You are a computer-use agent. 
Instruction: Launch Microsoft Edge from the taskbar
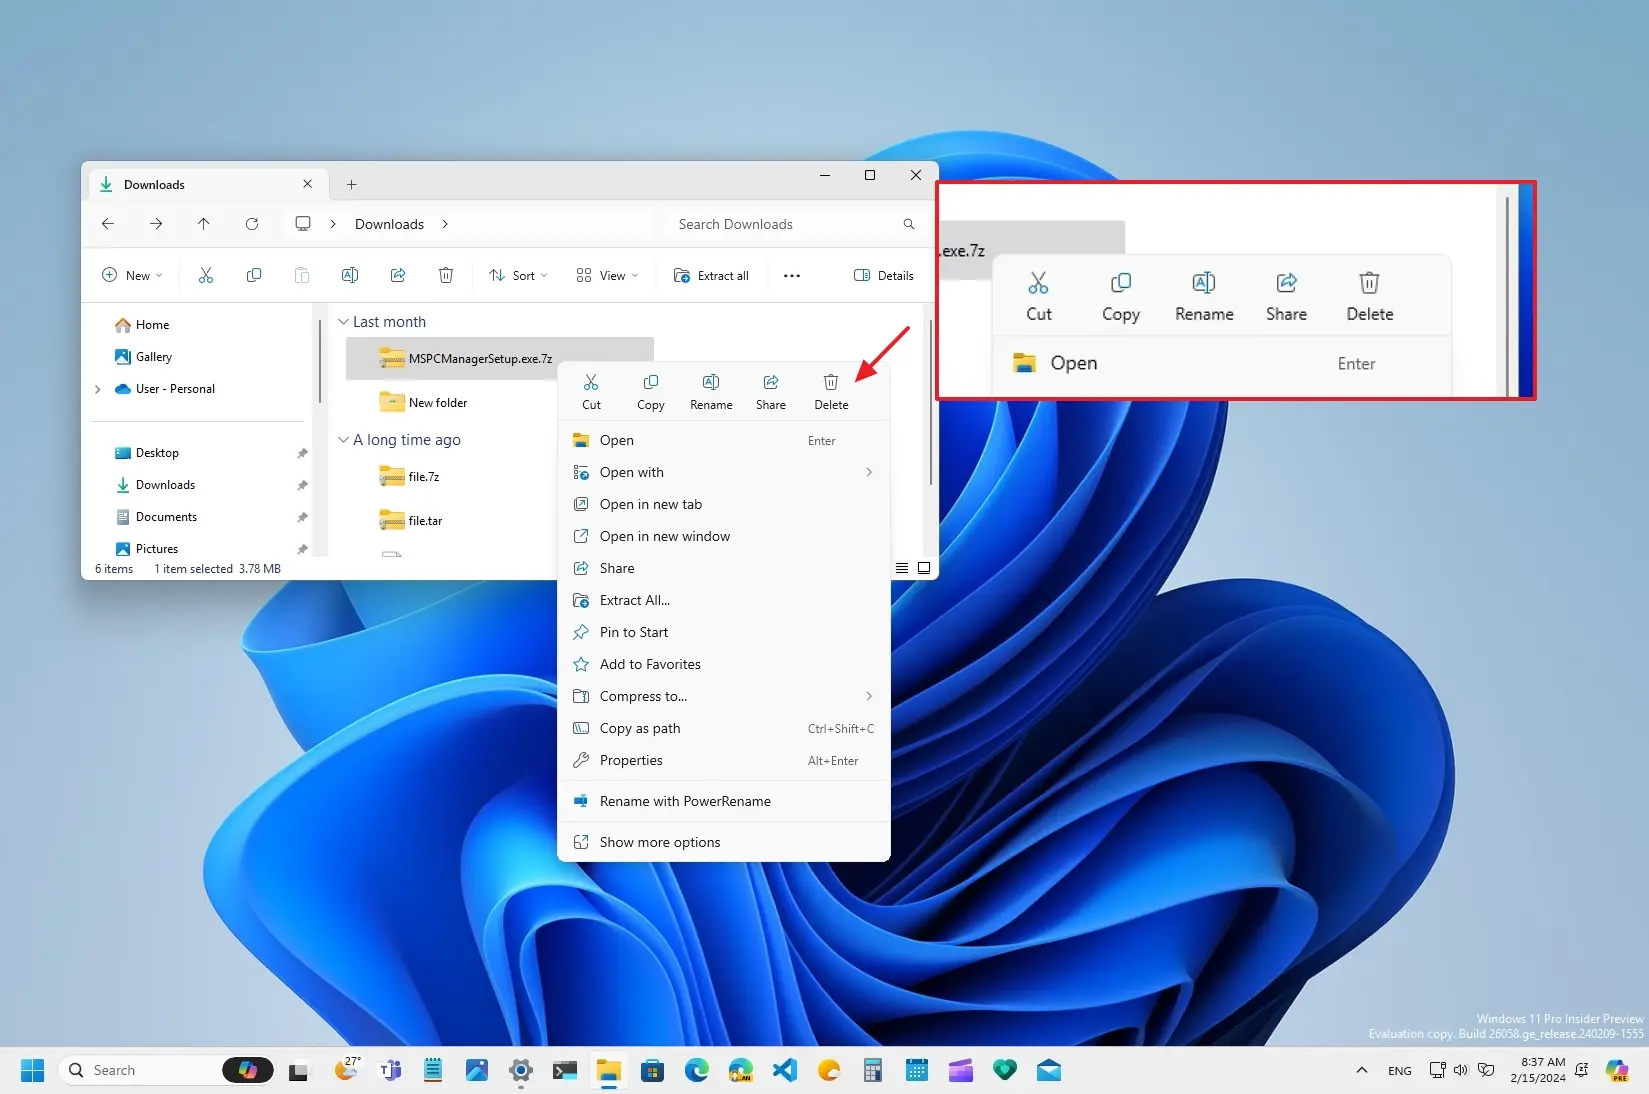(x=696, y=1070)
